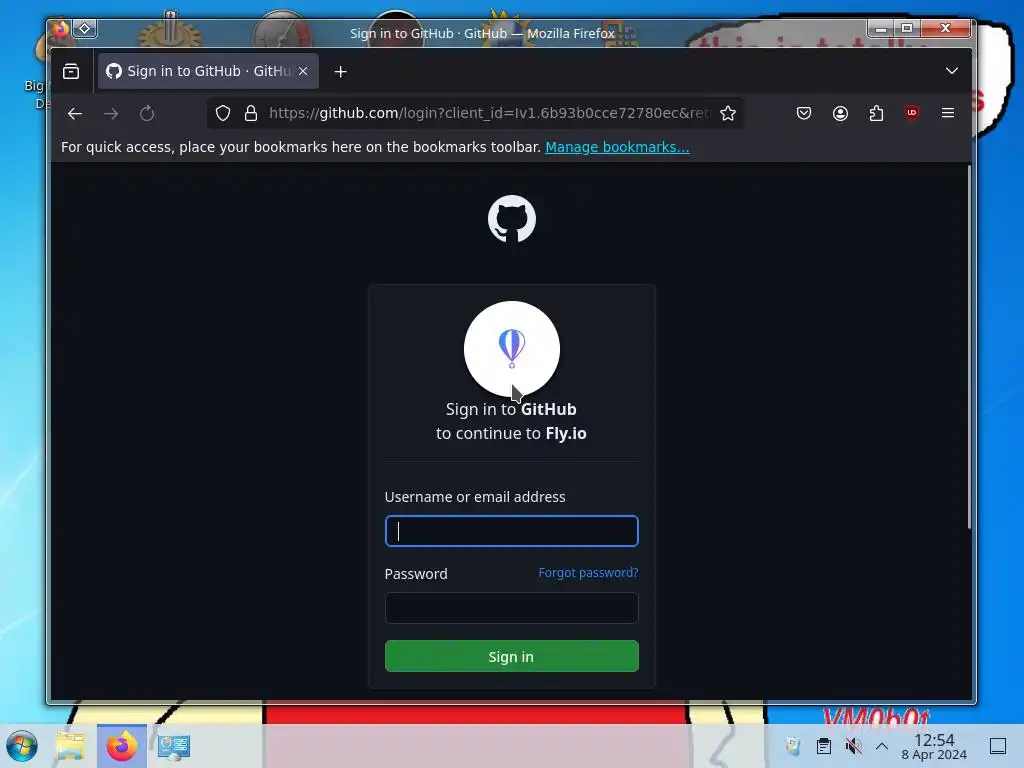Focus the Password input field
Screen dimensions: 1024x768
(512, 608)
